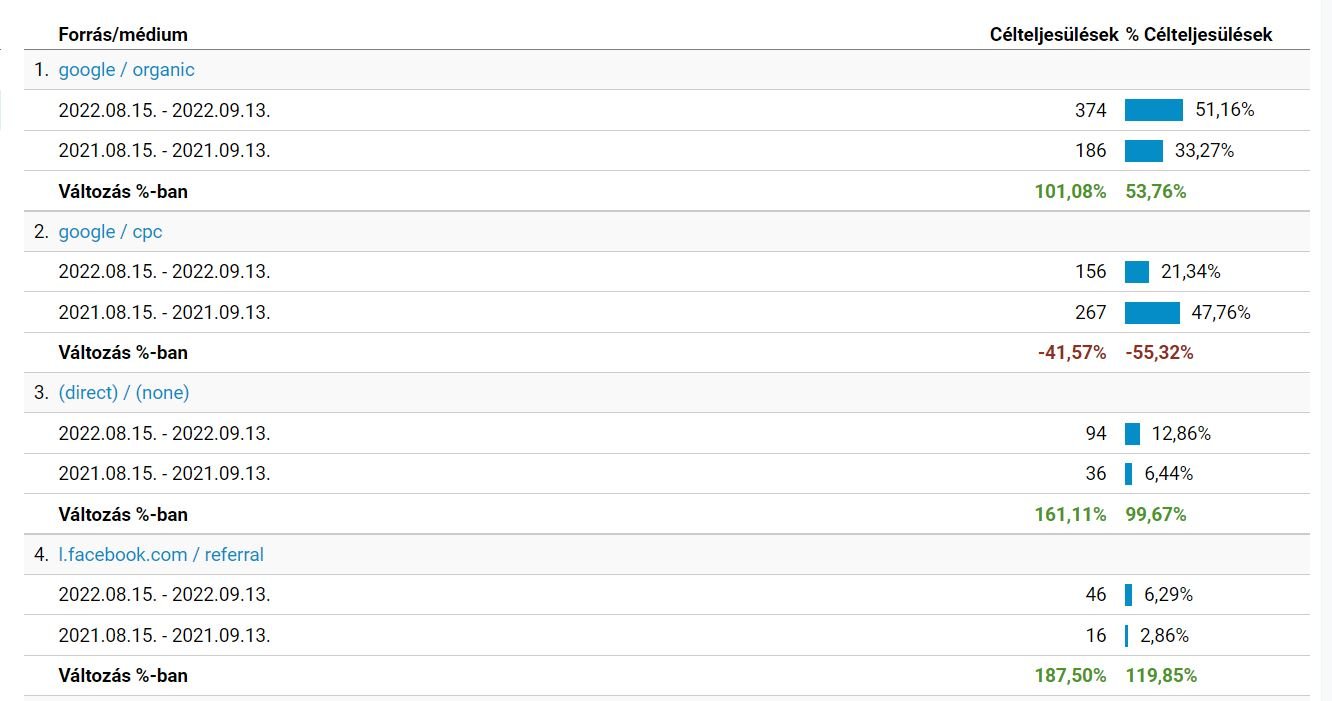Click the blue bar beside 47,76%
1332x701 pixels.
click(x=1152, y=313)
